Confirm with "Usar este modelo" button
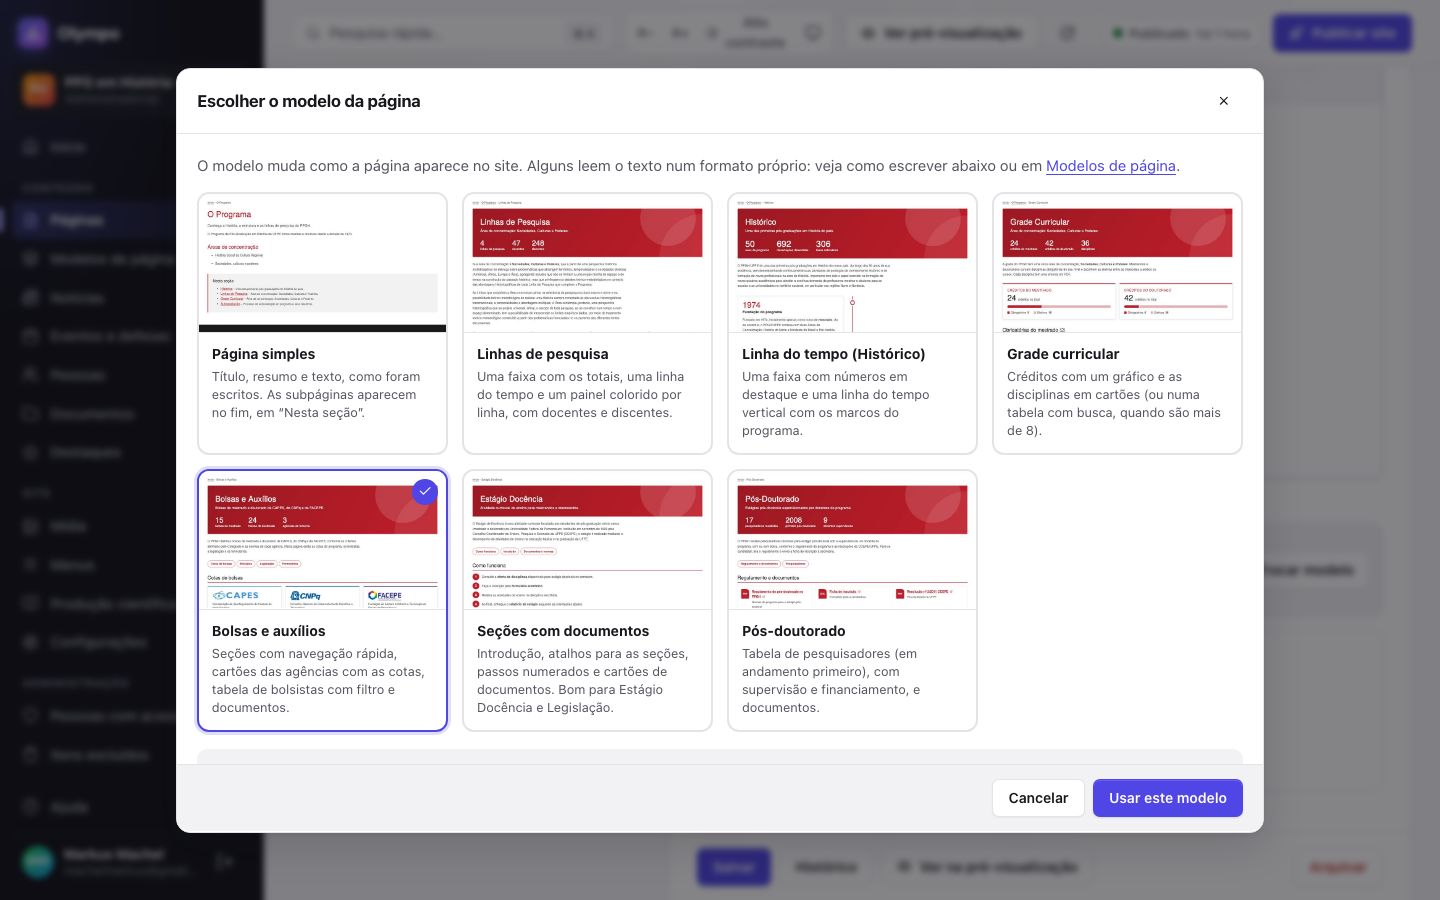Screen dimensions: 1440x900 coord(1167,798)
